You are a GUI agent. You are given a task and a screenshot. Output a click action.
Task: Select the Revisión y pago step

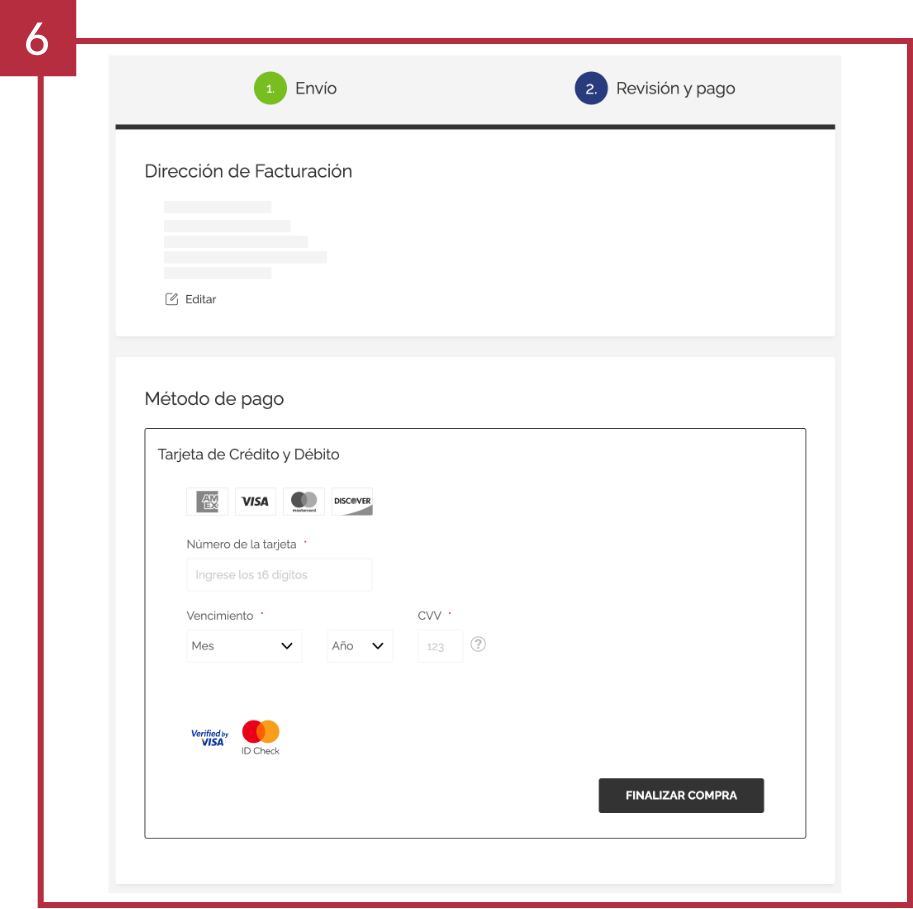pos(675,88)
